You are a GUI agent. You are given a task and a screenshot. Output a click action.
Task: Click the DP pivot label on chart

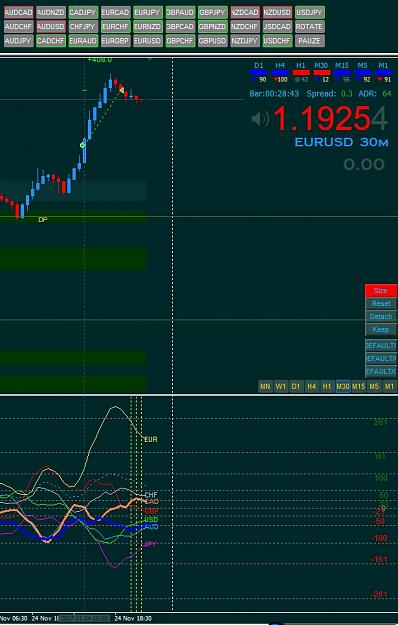(x=43, y=220)
